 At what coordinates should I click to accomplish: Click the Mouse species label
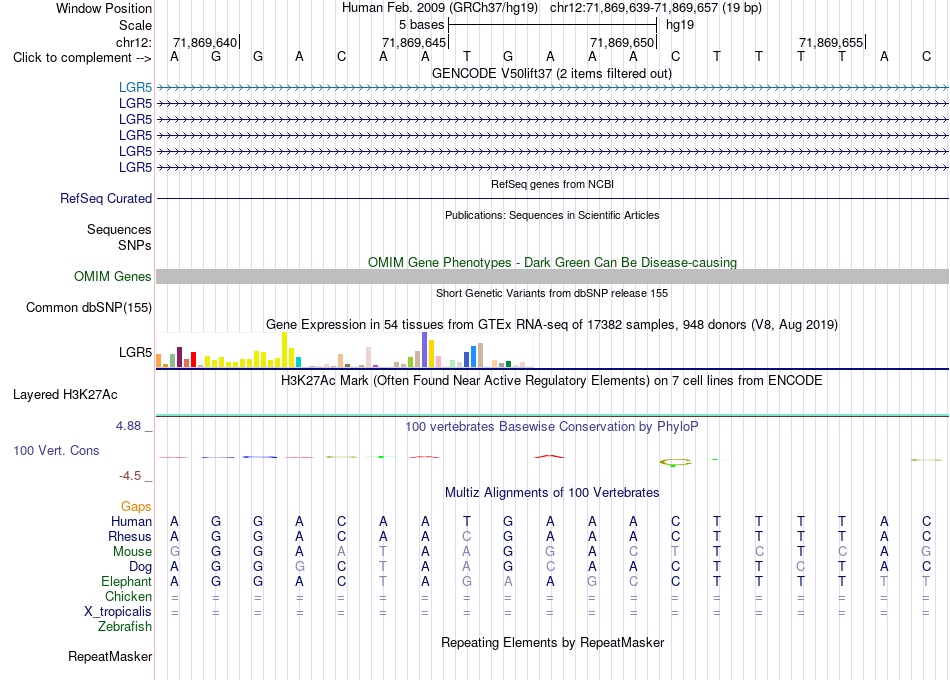coord(132,552)
